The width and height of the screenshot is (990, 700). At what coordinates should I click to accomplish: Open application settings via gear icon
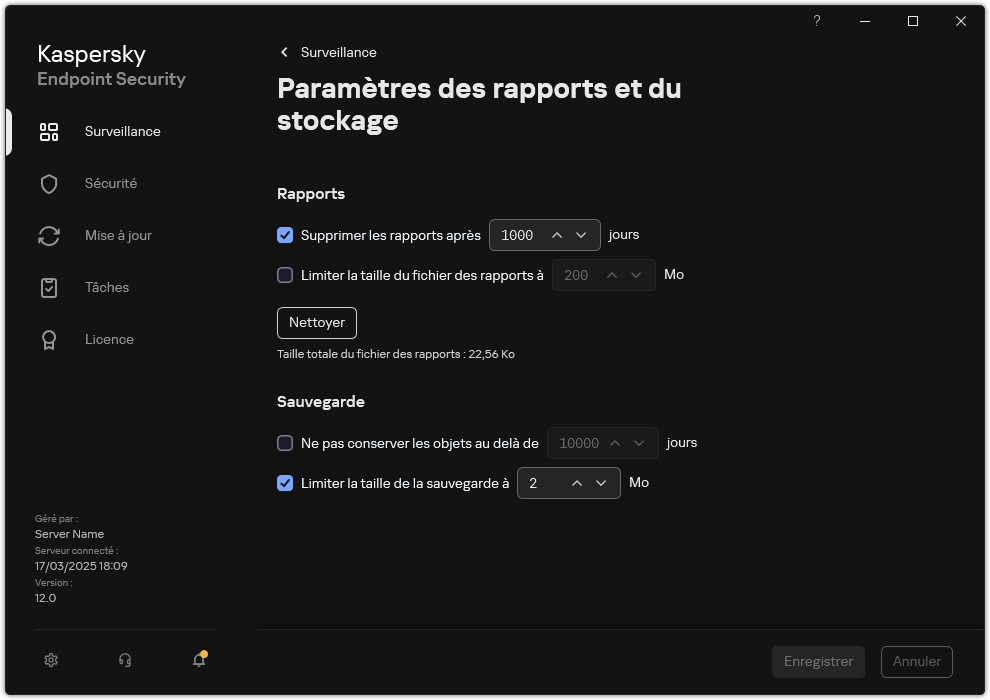coord(51,660)
